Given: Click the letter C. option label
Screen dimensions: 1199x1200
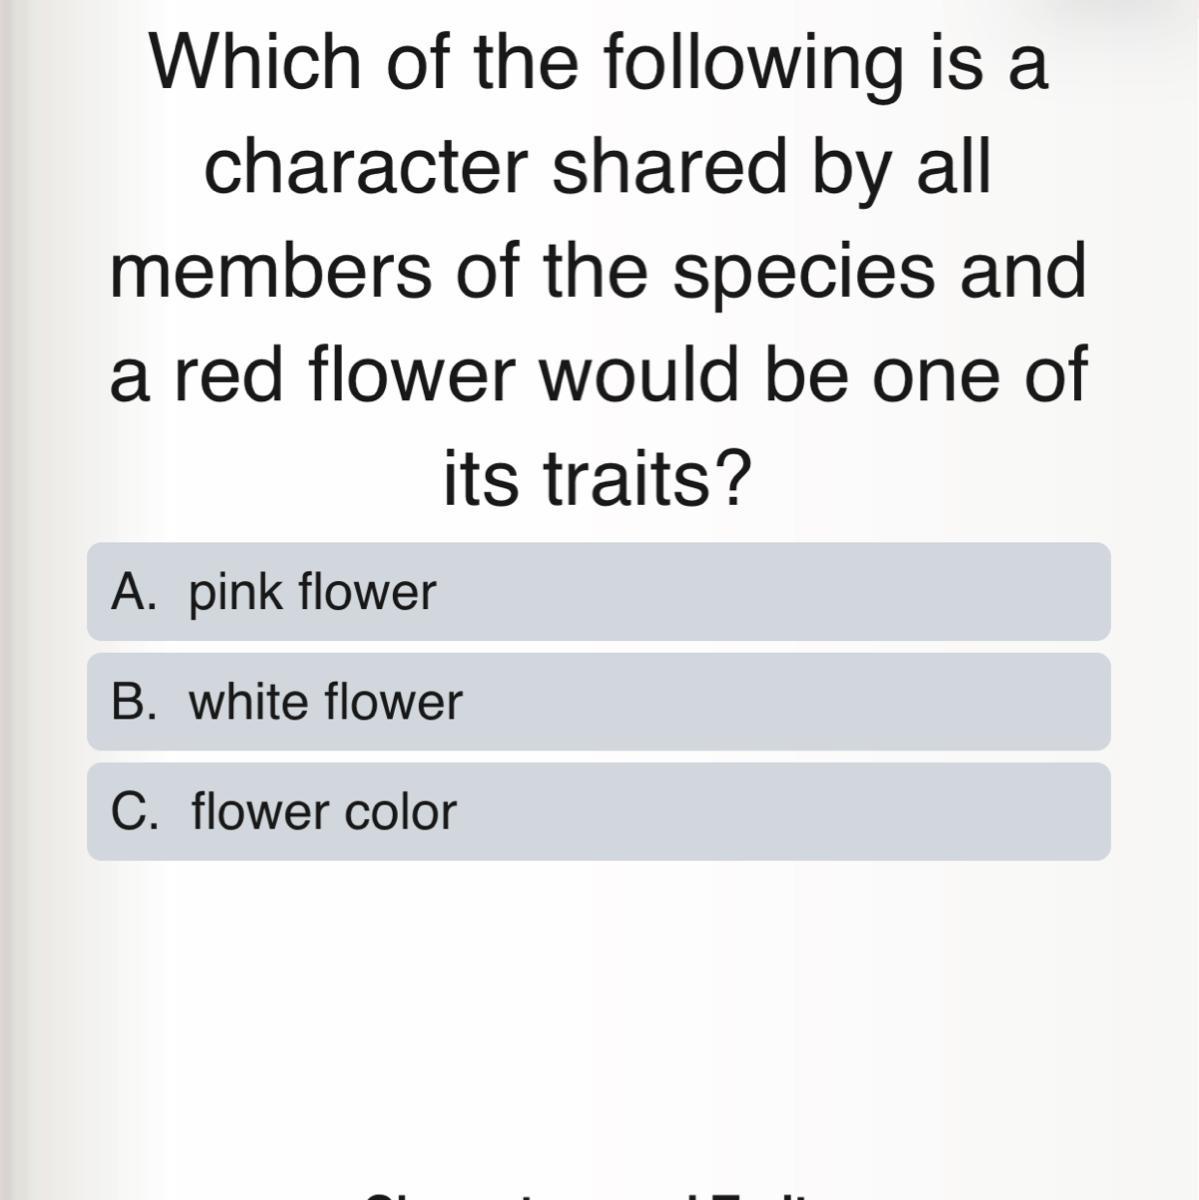Looking at the screenshot, I should (134, 812).
